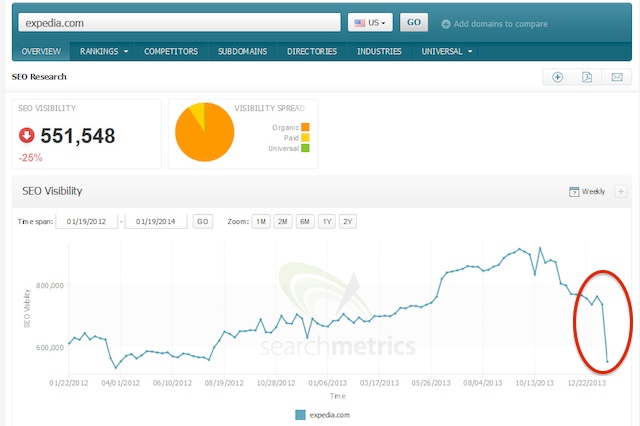Click the envelope email icon
The image size is (640, 426).
tap(617, 77)
